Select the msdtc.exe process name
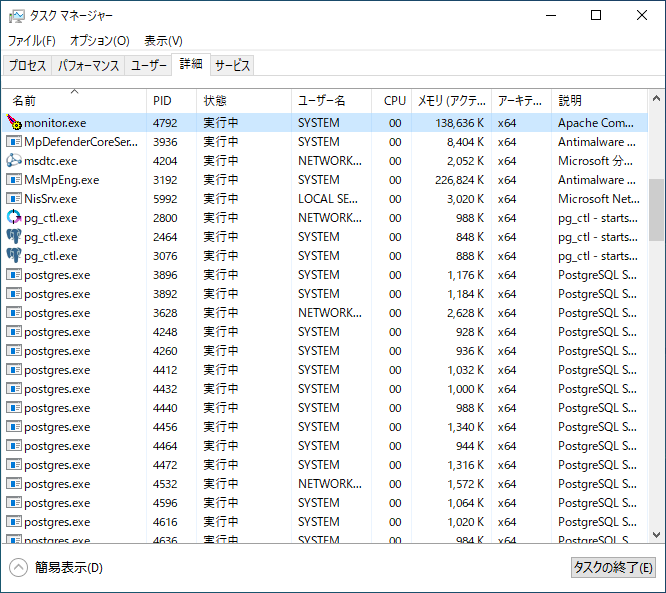Screen dimensions: 666x593 [x=51, y=161]
